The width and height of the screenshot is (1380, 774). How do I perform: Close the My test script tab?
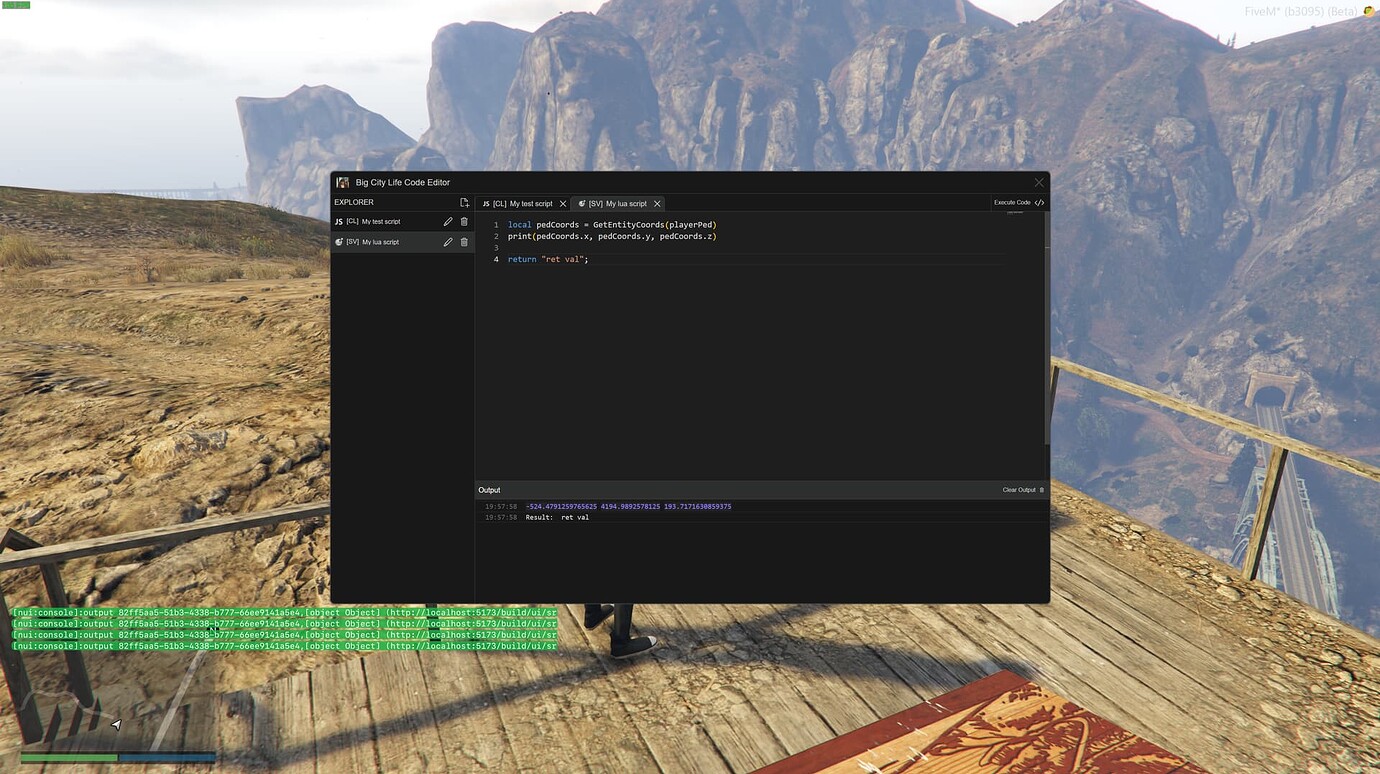(x=563, y=204)
